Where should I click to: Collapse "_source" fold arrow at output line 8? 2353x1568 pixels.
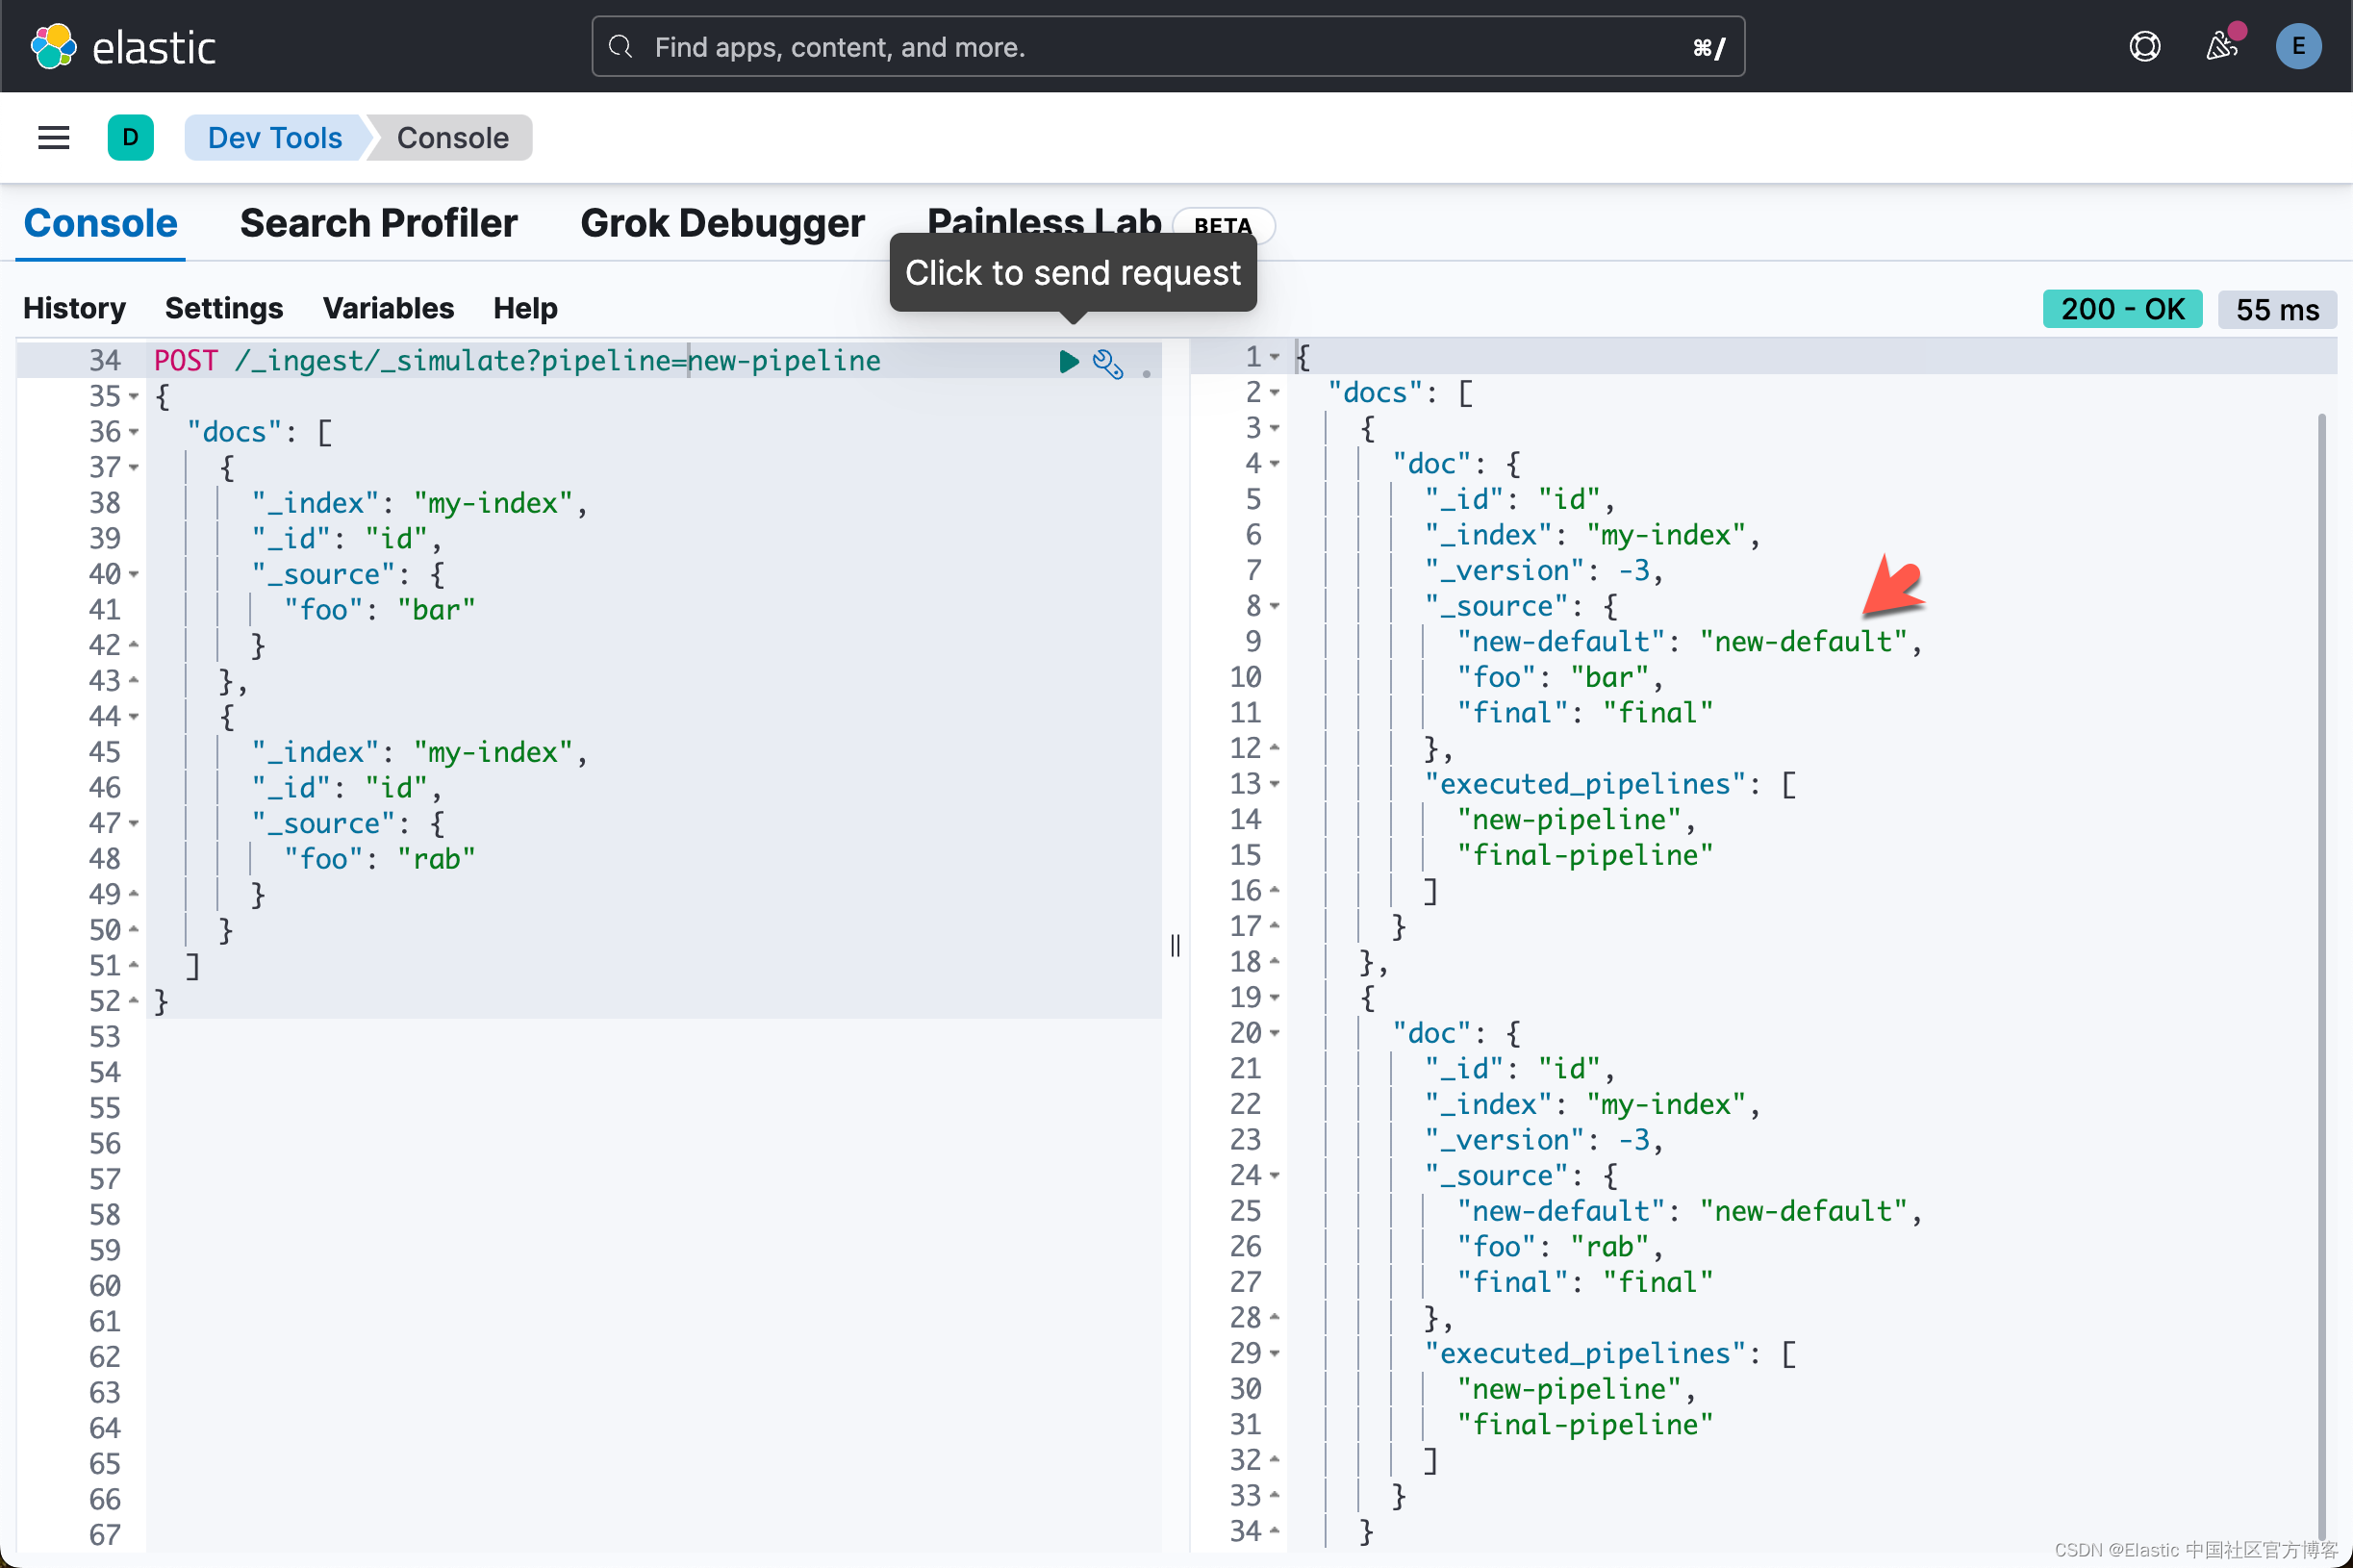point(1275,606)
